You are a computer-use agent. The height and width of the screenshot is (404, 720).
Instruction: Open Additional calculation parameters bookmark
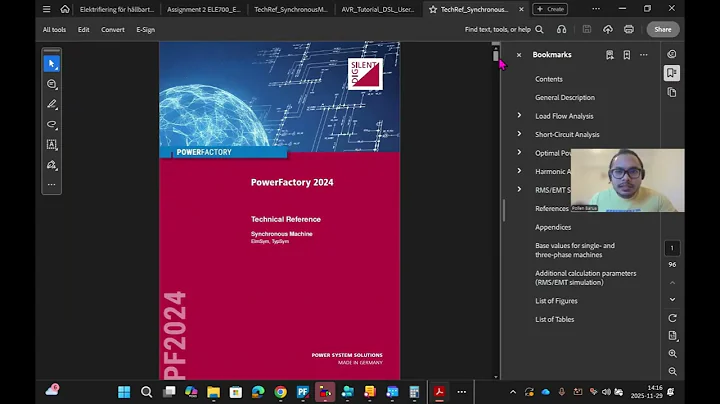click(585, 278)
